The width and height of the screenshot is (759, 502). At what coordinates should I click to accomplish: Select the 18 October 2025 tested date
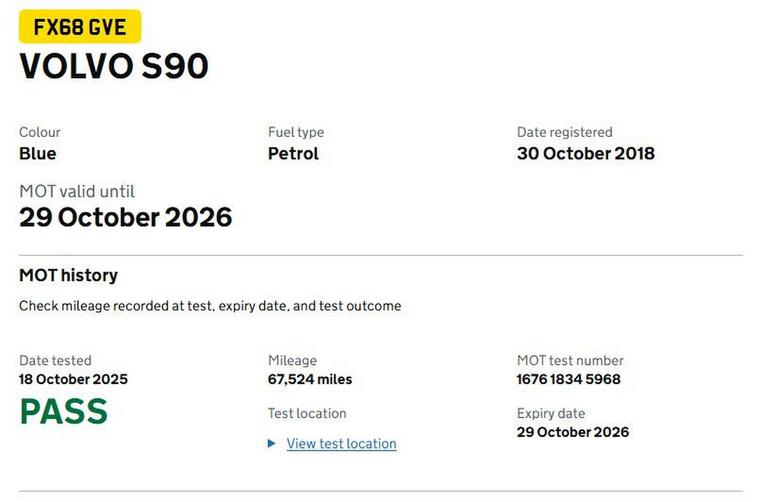tap(73, 380)
